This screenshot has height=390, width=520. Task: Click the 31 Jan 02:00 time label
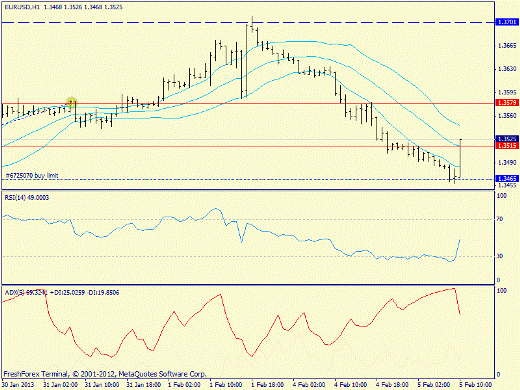pyautogui.click(x=60, y=385)
